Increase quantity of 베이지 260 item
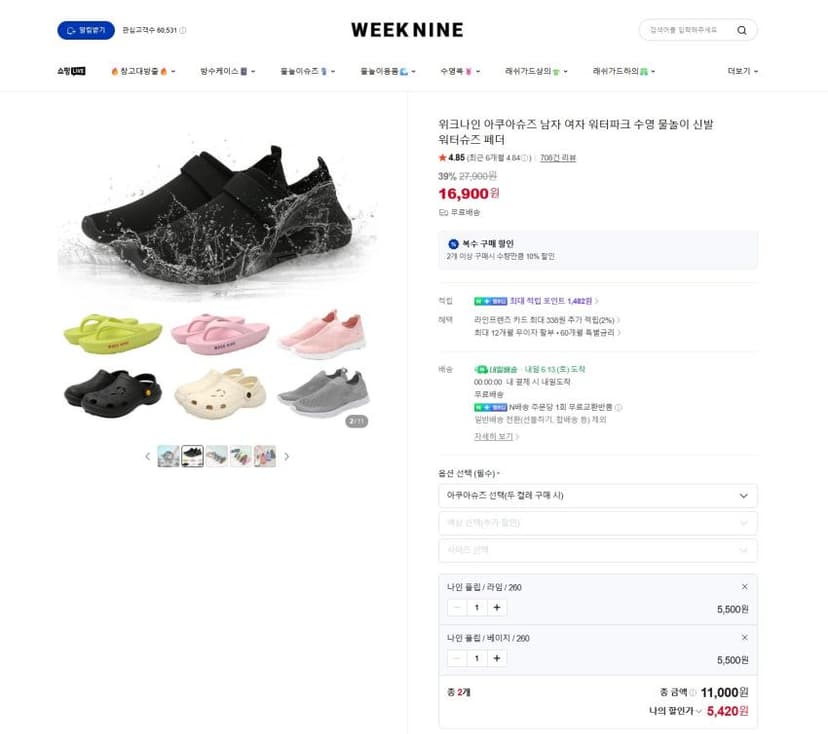Viewport: 828px width, 734px height. click(497, 658)
